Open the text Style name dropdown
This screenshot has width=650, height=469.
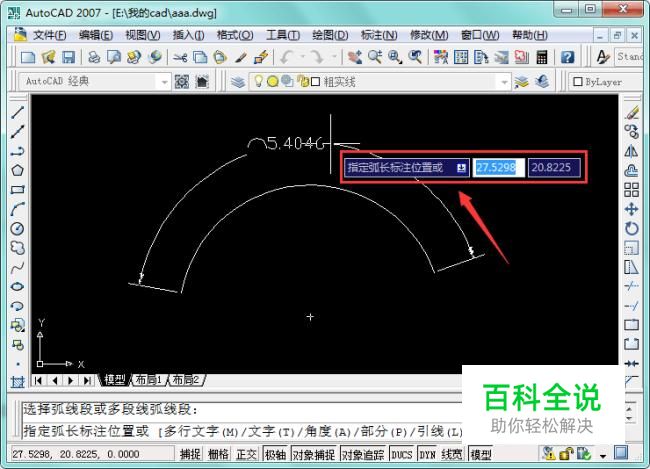pos(629,56)
